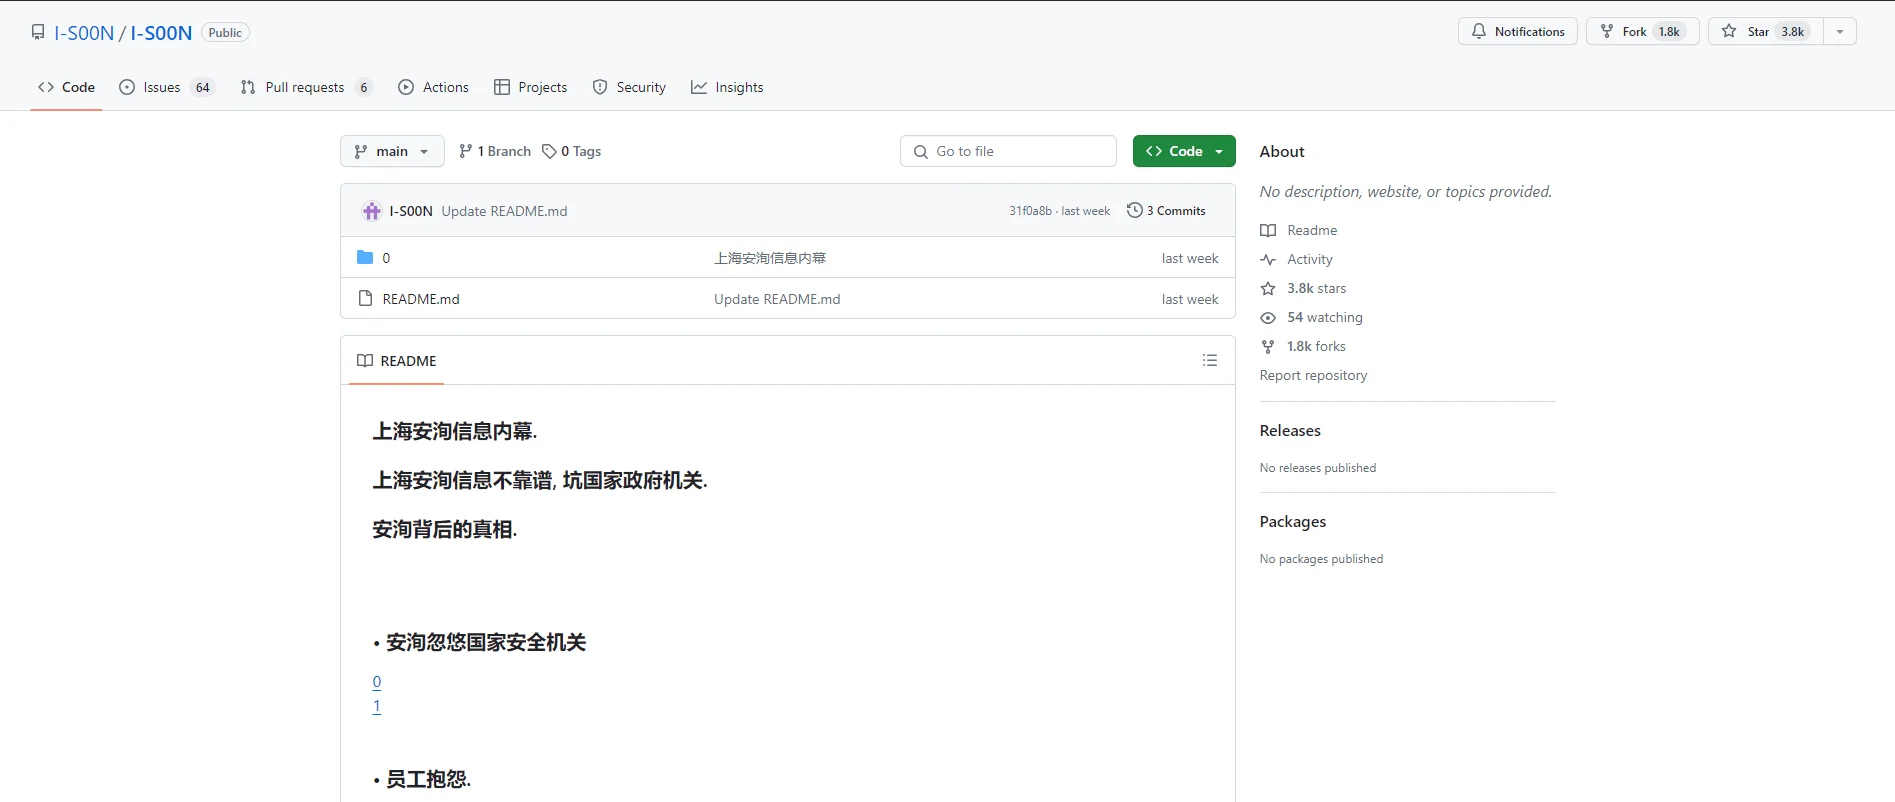Click the book icon in README tab
This screenshot has height=802, width=1895.
tap(365, 361)
